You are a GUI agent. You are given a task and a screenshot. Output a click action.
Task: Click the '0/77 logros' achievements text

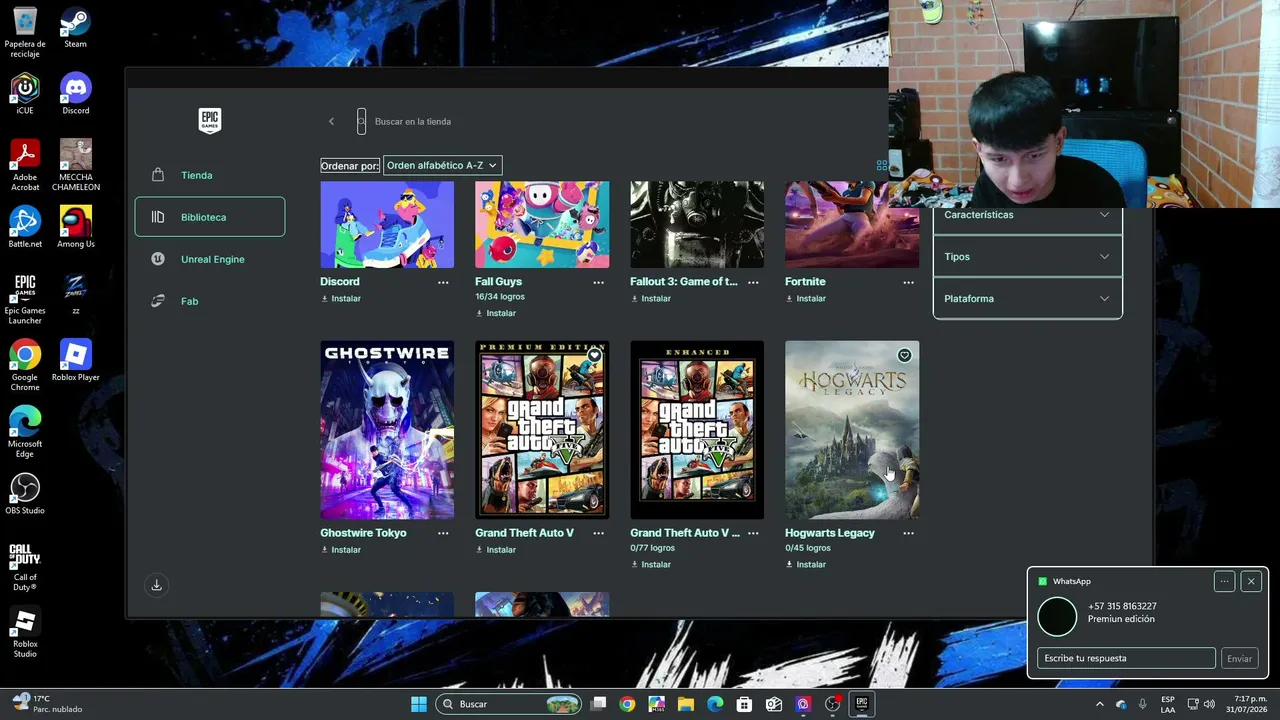tap(652, 548)
